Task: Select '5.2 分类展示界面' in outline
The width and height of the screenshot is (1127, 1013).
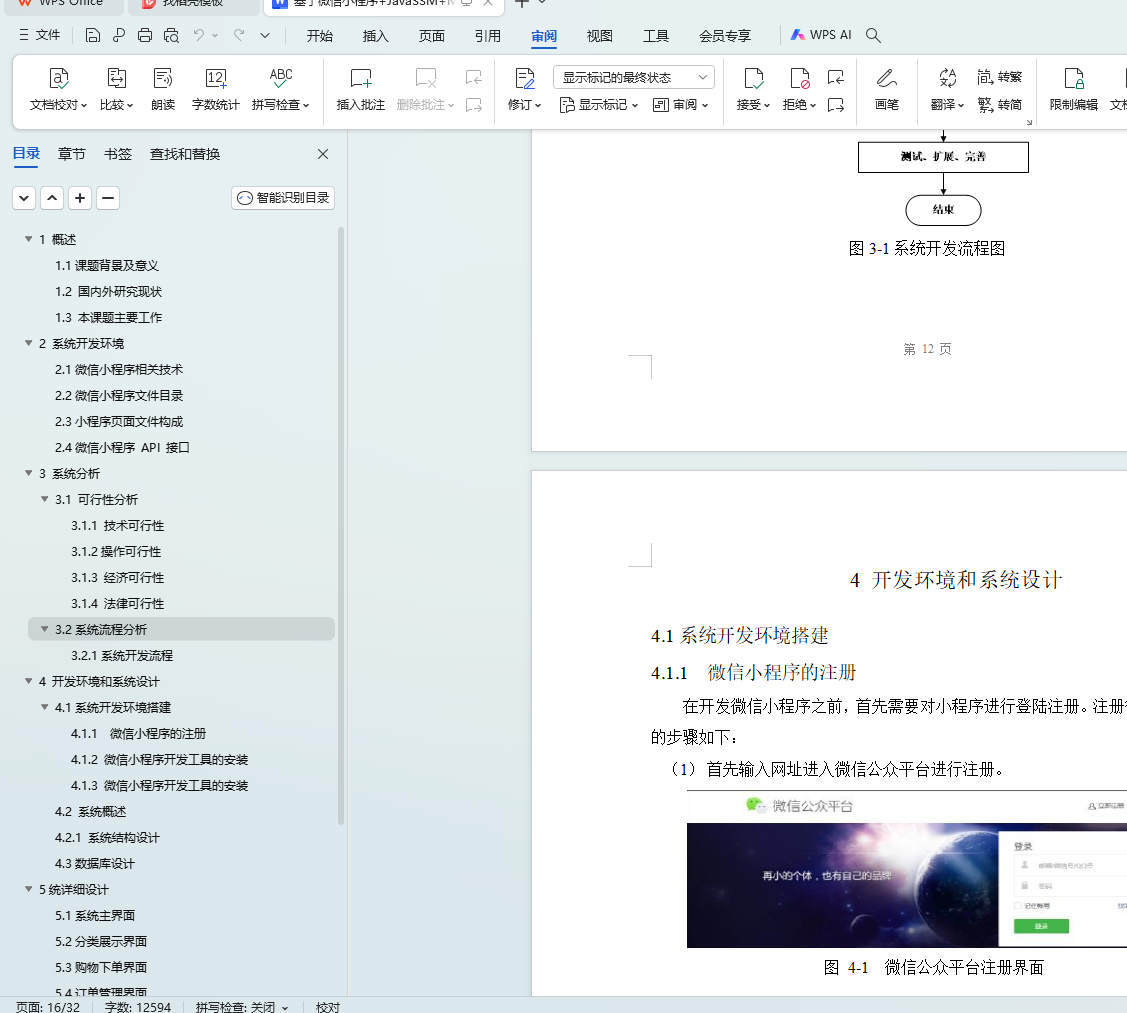Action: [x=101, y=941]
